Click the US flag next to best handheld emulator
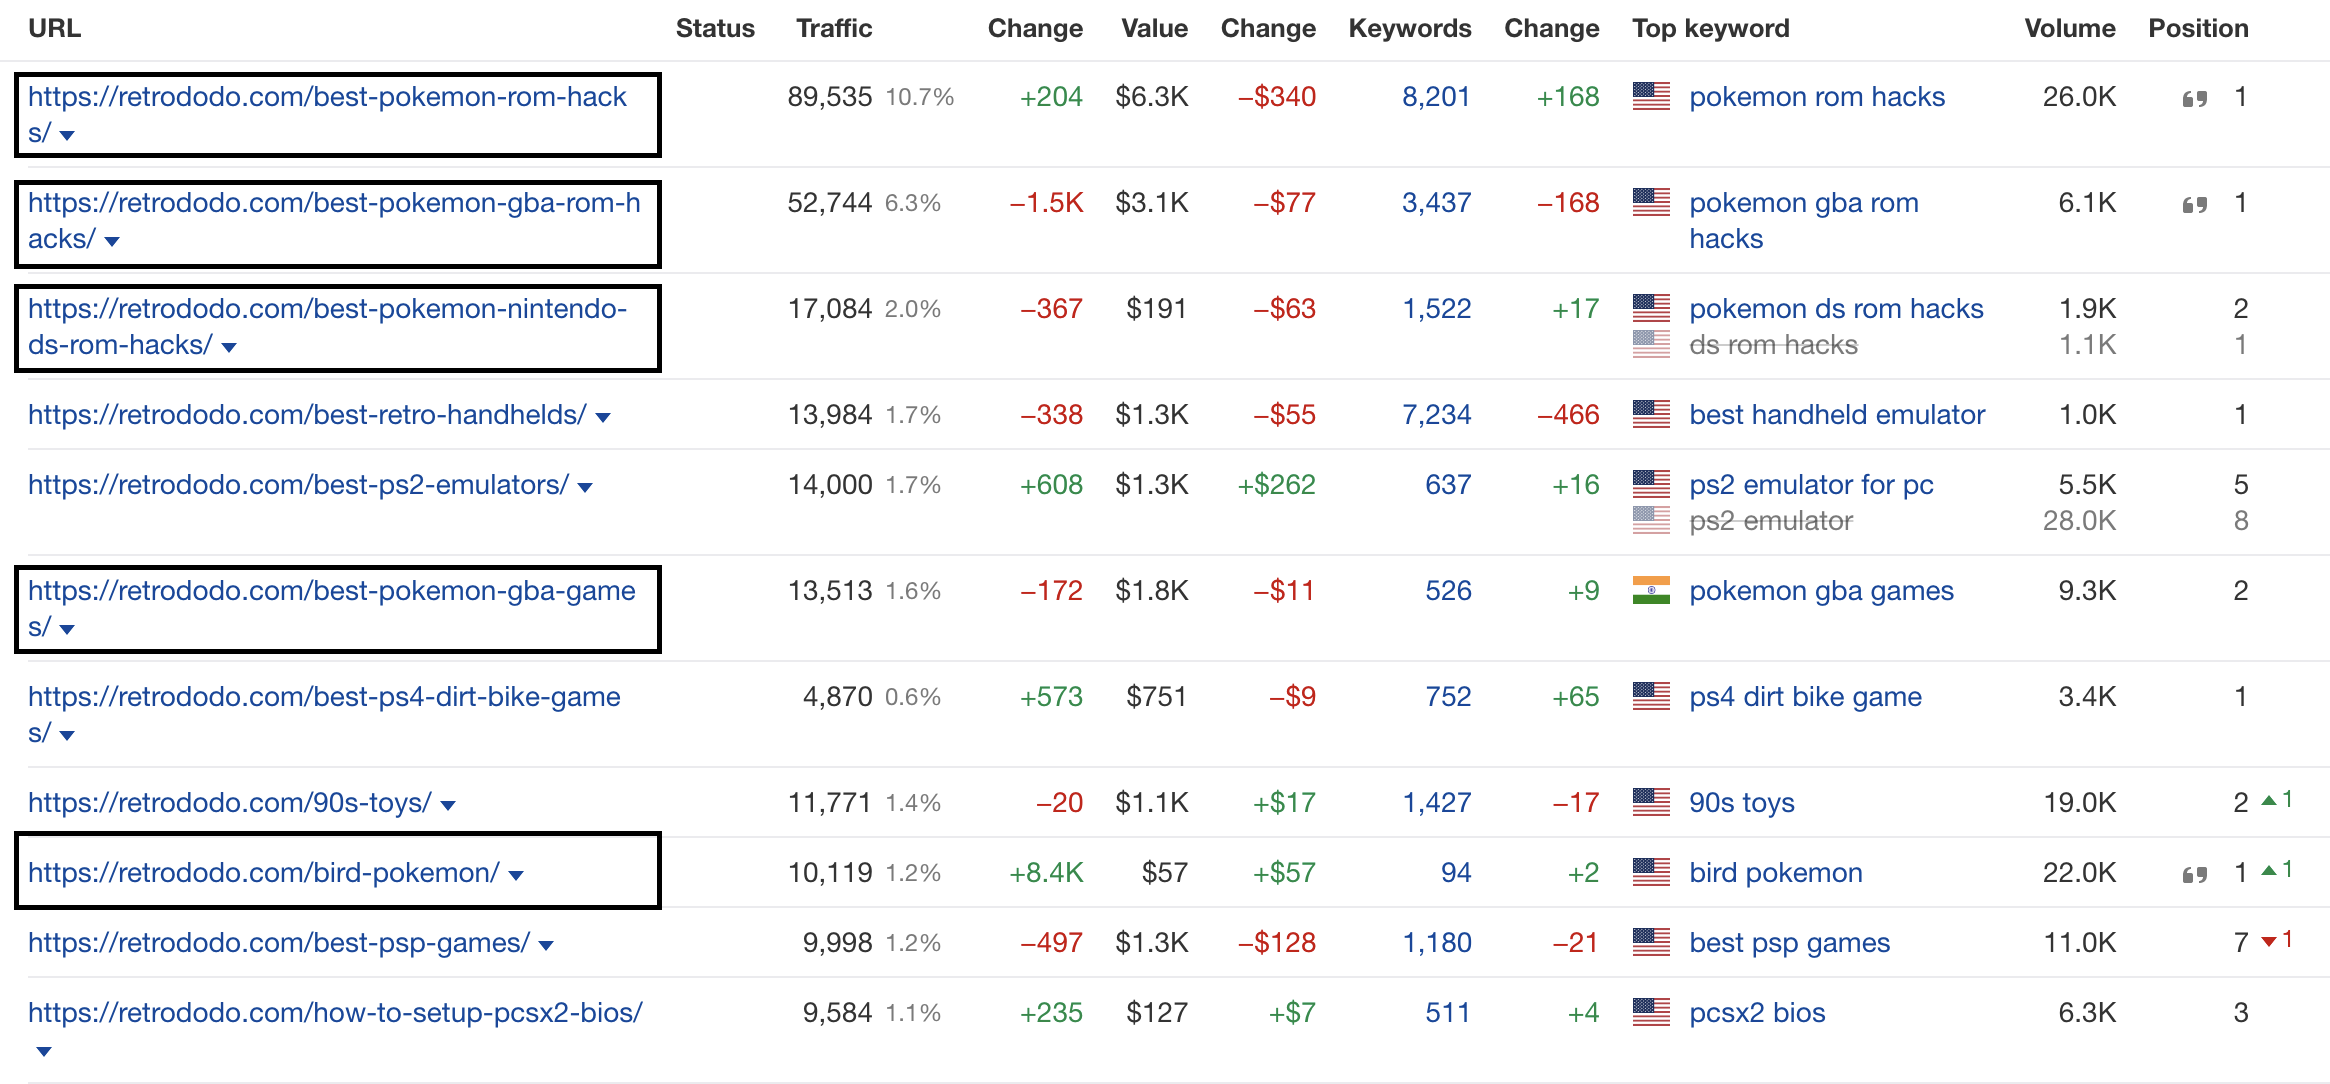 1650,414
